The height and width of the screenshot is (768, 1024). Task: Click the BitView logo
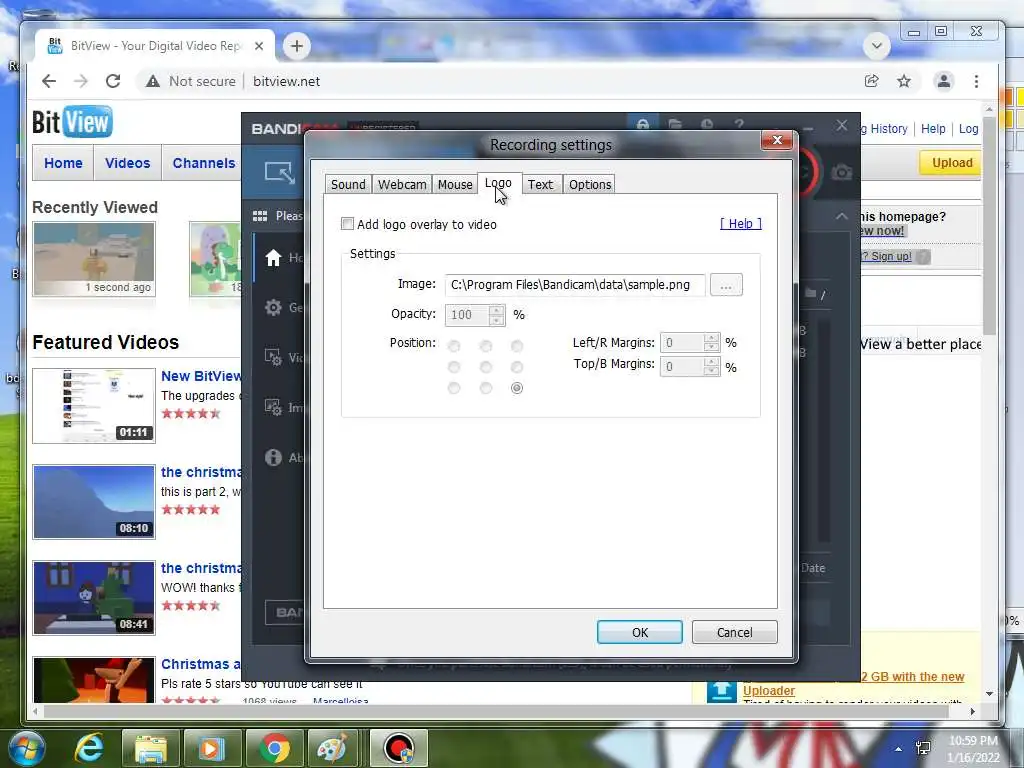(72, 121)
